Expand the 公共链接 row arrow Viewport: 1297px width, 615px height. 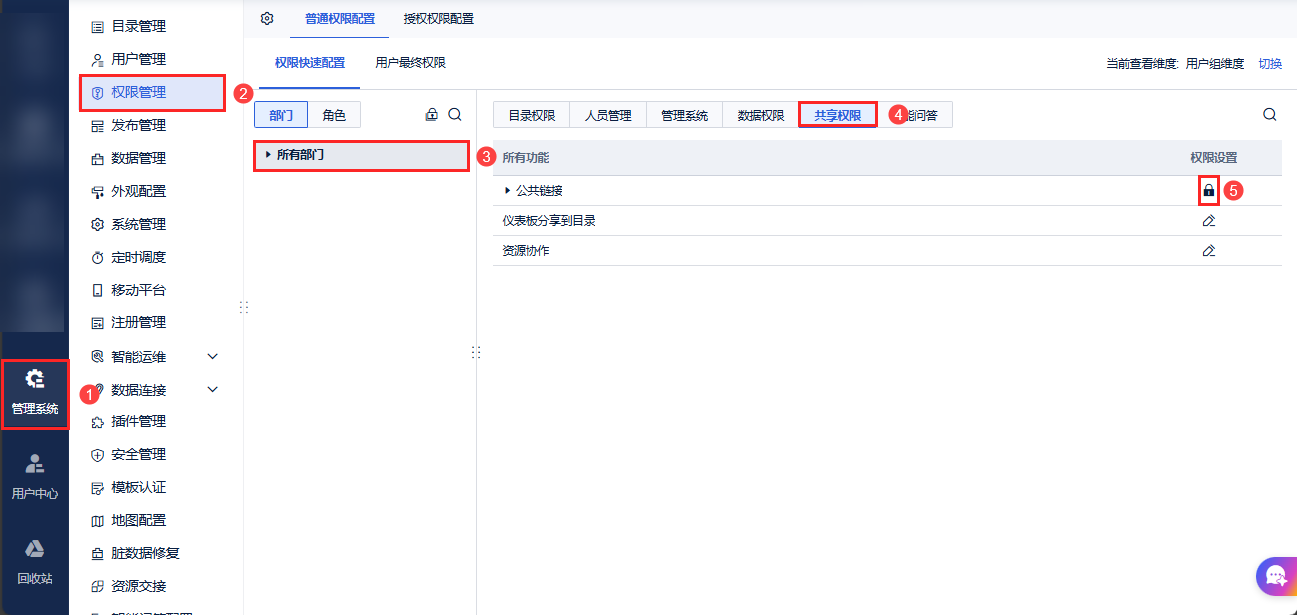coord(507,190)
